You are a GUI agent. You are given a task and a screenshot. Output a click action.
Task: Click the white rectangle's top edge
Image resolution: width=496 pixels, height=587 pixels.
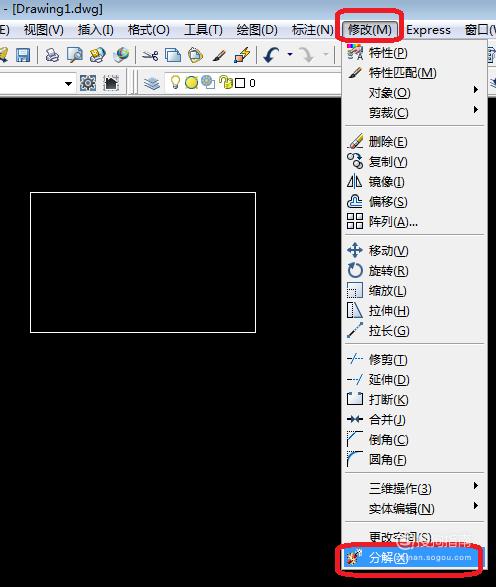point(143,193)
